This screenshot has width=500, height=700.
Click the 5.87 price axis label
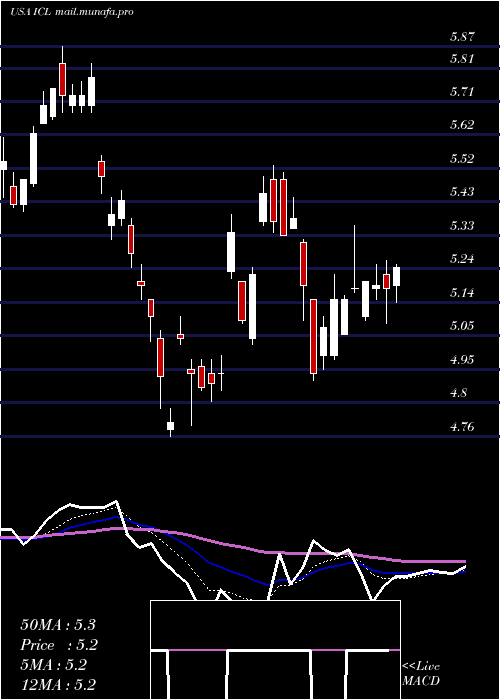[462, 37]
